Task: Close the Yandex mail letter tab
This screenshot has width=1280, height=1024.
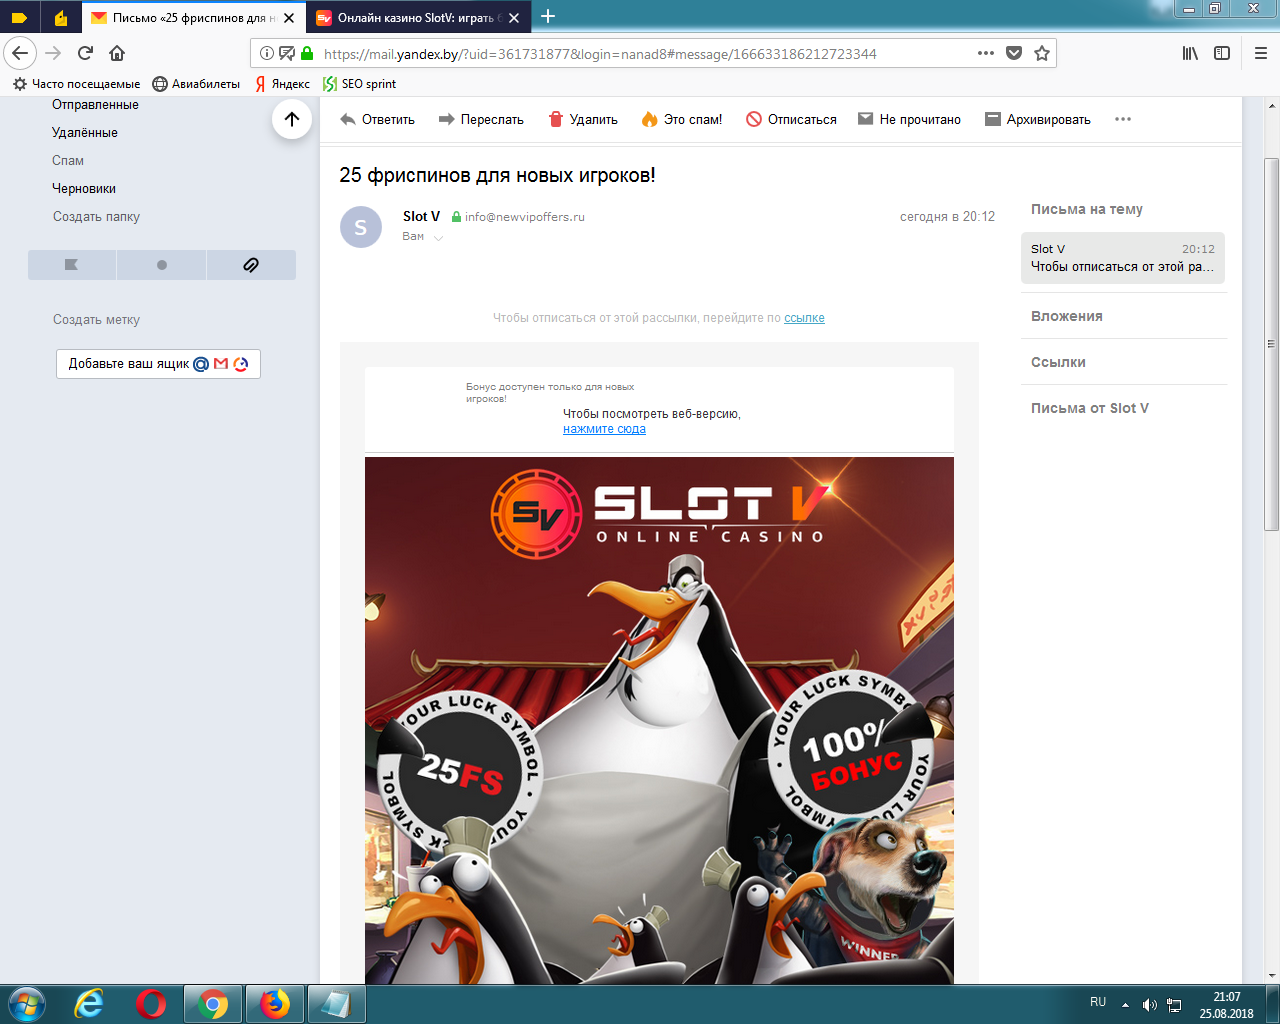Action: point(289,18)
